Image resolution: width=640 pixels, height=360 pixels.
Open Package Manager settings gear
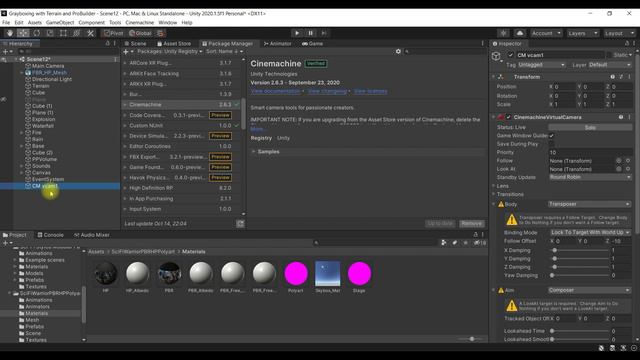click(x=398, y=51)
